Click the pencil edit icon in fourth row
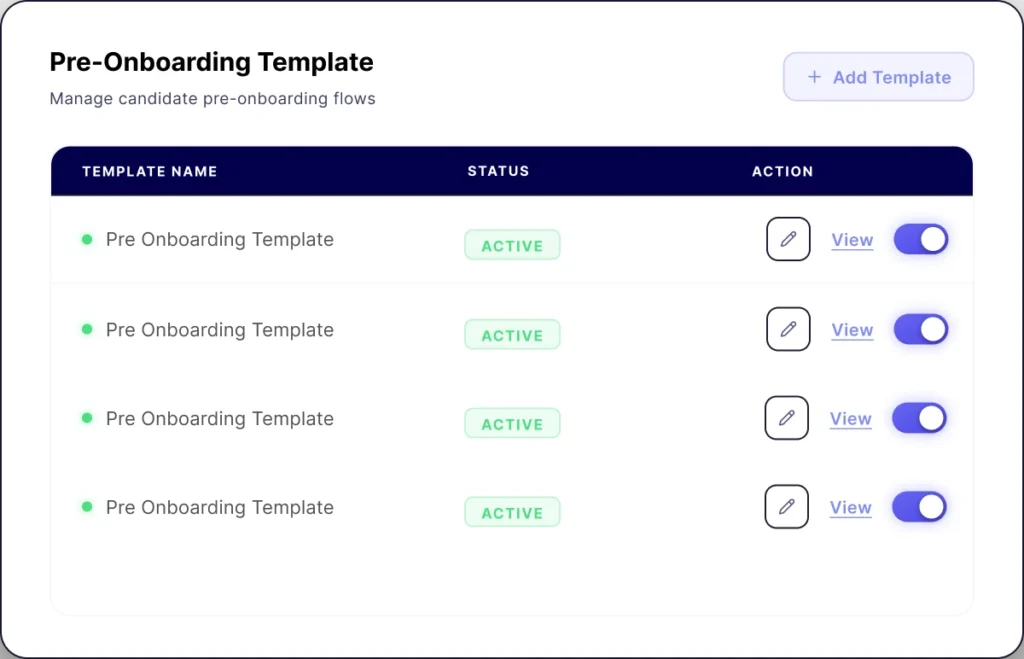This screenshot has width=1024, height=659. [786, 507]
